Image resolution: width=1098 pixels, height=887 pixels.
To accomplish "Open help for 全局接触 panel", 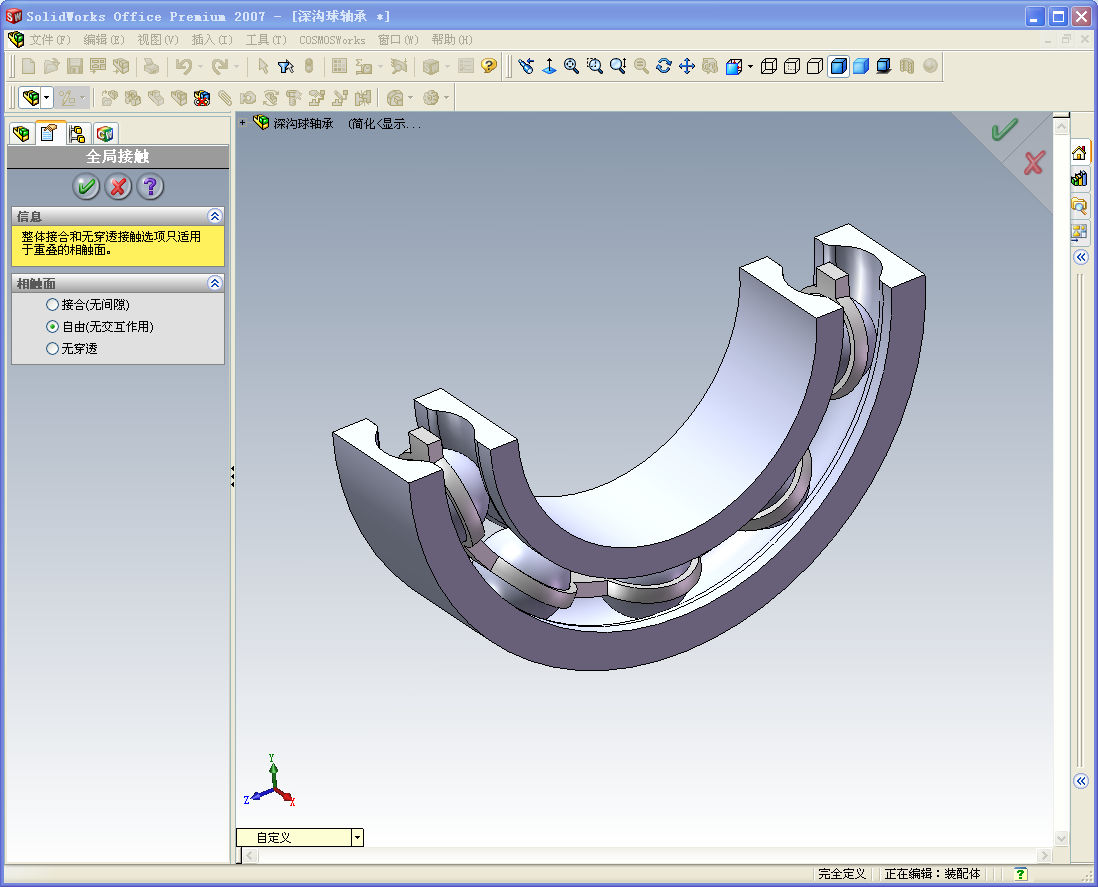I will pos(150,186).
